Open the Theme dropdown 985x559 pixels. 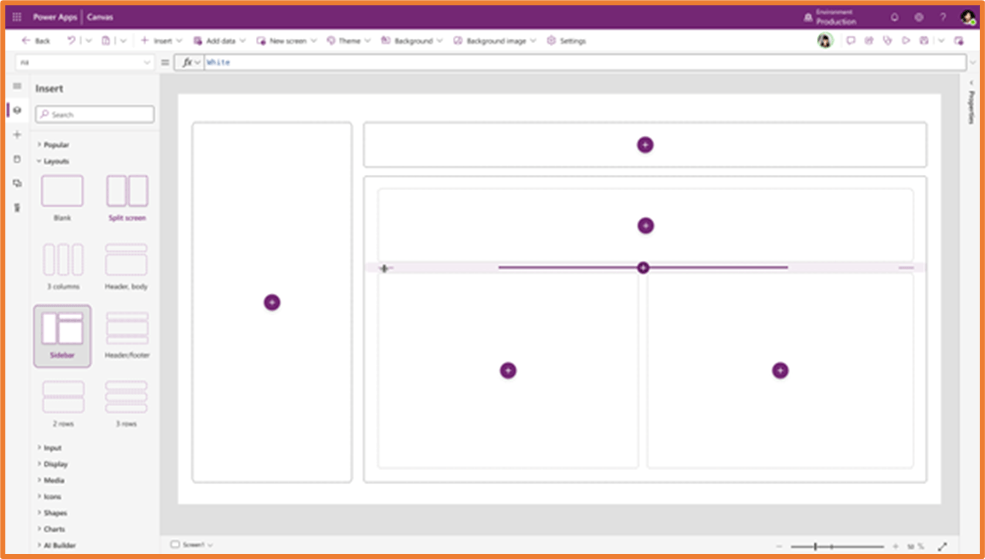tap(349, 41)
